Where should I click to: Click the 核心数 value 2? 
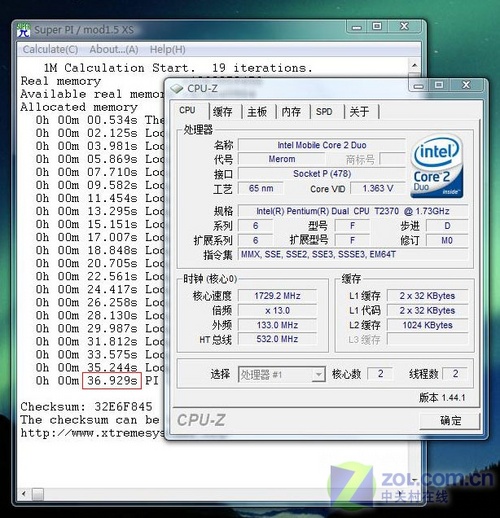click(x=380, y=374)
